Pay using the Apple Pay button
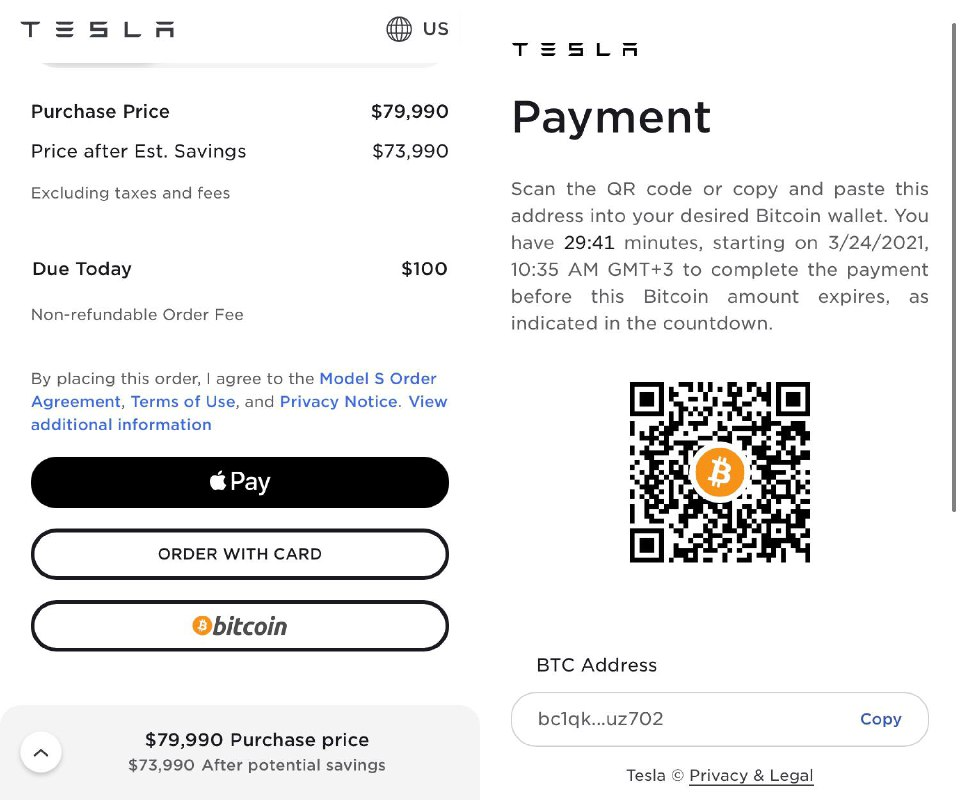Image resolution: width=960 pixels, height=800 pixels. [x=240, y=482]
